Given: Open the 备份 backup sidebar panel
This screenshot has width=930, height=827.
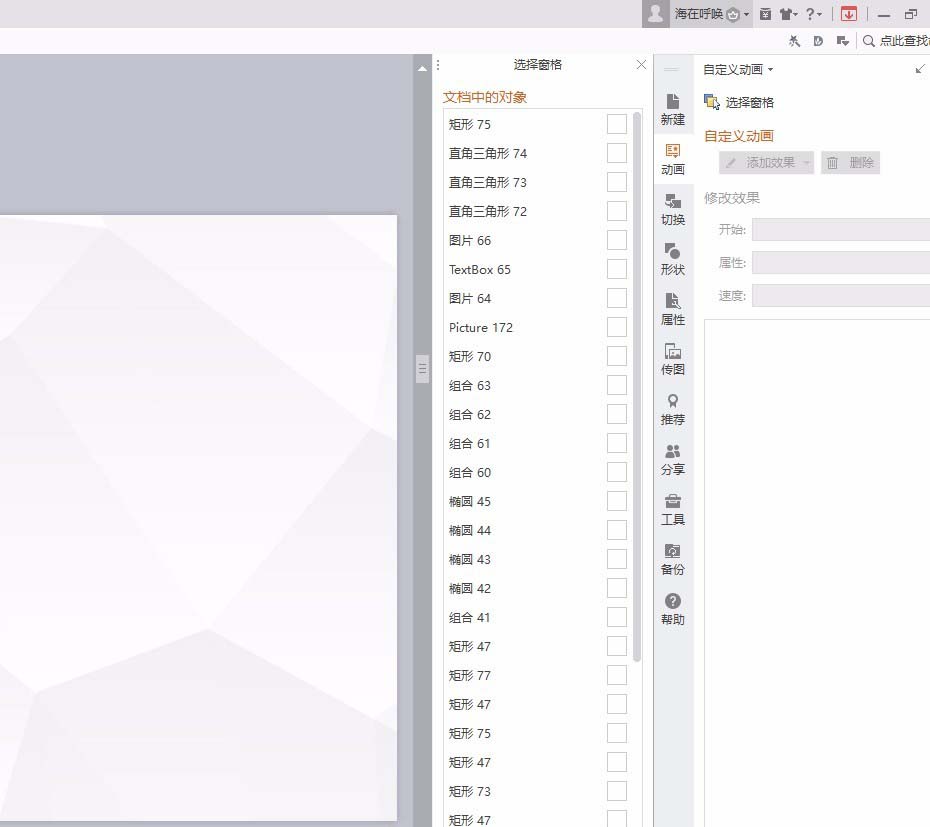Looking at the screenshot, I should (673, 559).
